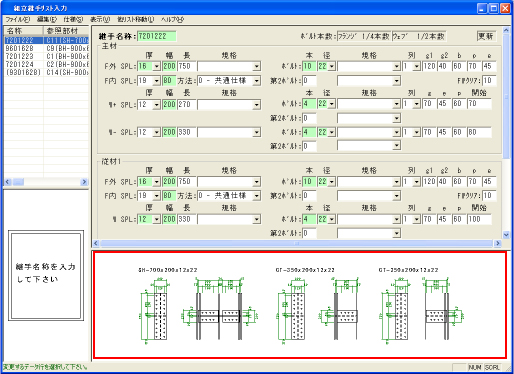The image size is (514, 374).
Task: Expand 従材1 F外 SPL thickness dropdown
Action: [x=157, y=182]
